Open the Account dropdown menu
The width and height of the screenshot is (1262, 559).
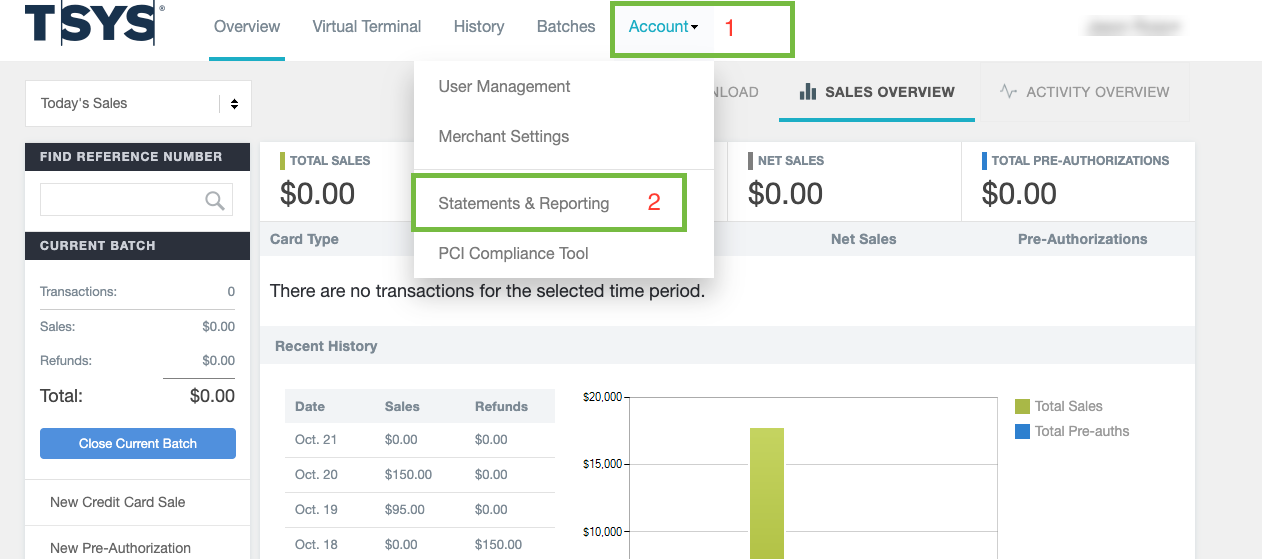(x=663, y=27)
